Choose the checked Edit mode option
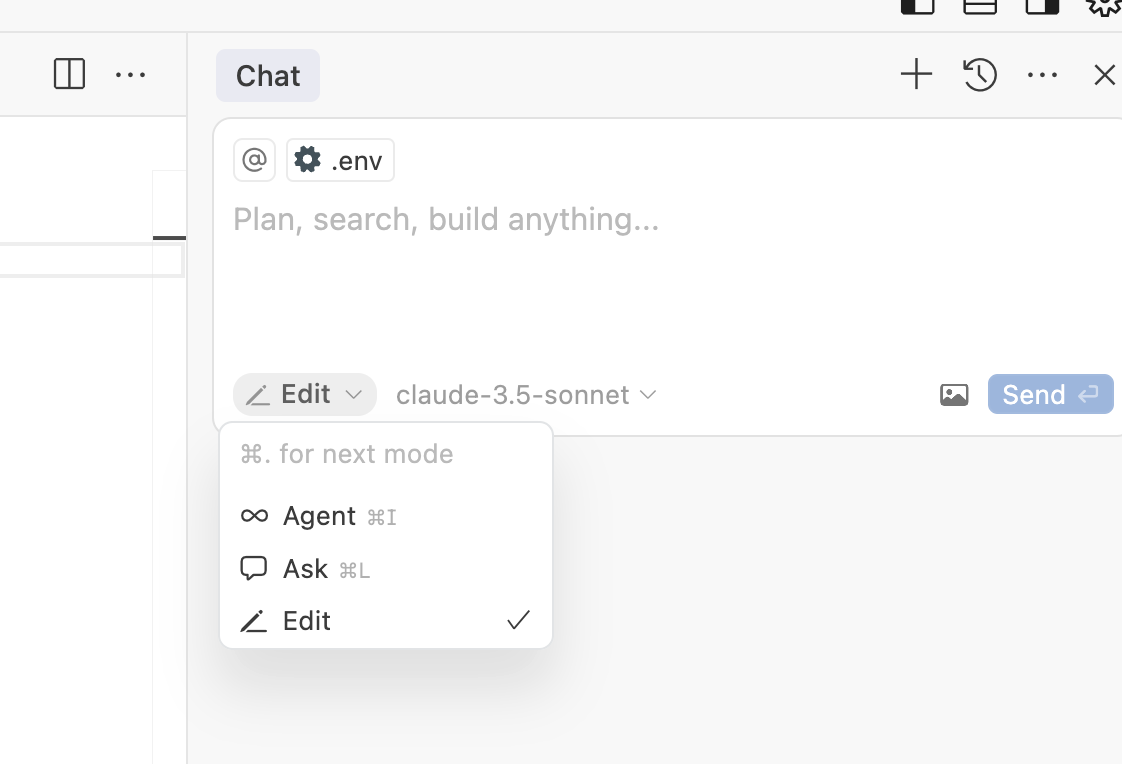Viewport: 1122px width, 764px height. click(307, 621)
